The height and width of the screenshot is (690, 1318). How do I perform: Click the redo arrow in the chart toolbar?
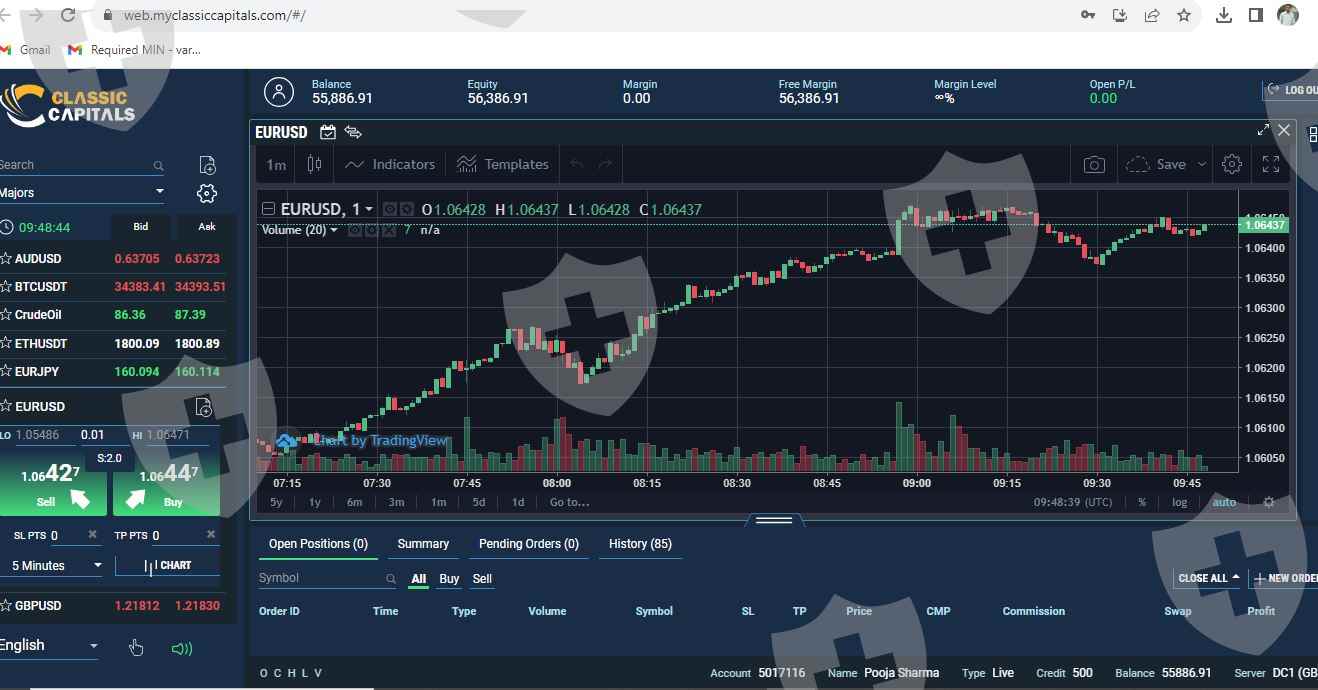pos(604,164)
